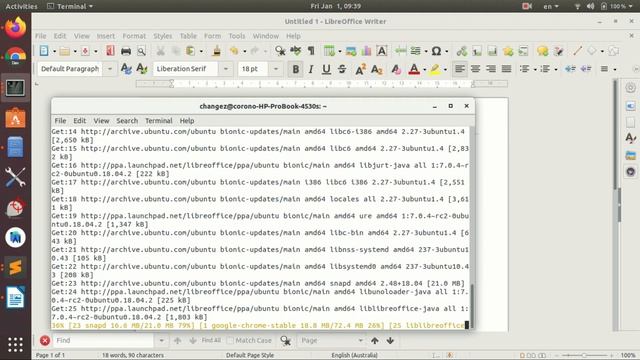Screen dimensions: 640x360
Task: Click the Insert Text Box icon
Action: click(x=382, y=51)
